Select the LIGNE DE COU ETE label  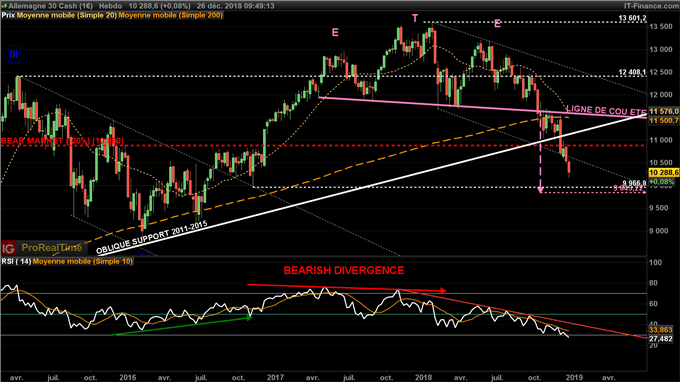tap(606, 110)
